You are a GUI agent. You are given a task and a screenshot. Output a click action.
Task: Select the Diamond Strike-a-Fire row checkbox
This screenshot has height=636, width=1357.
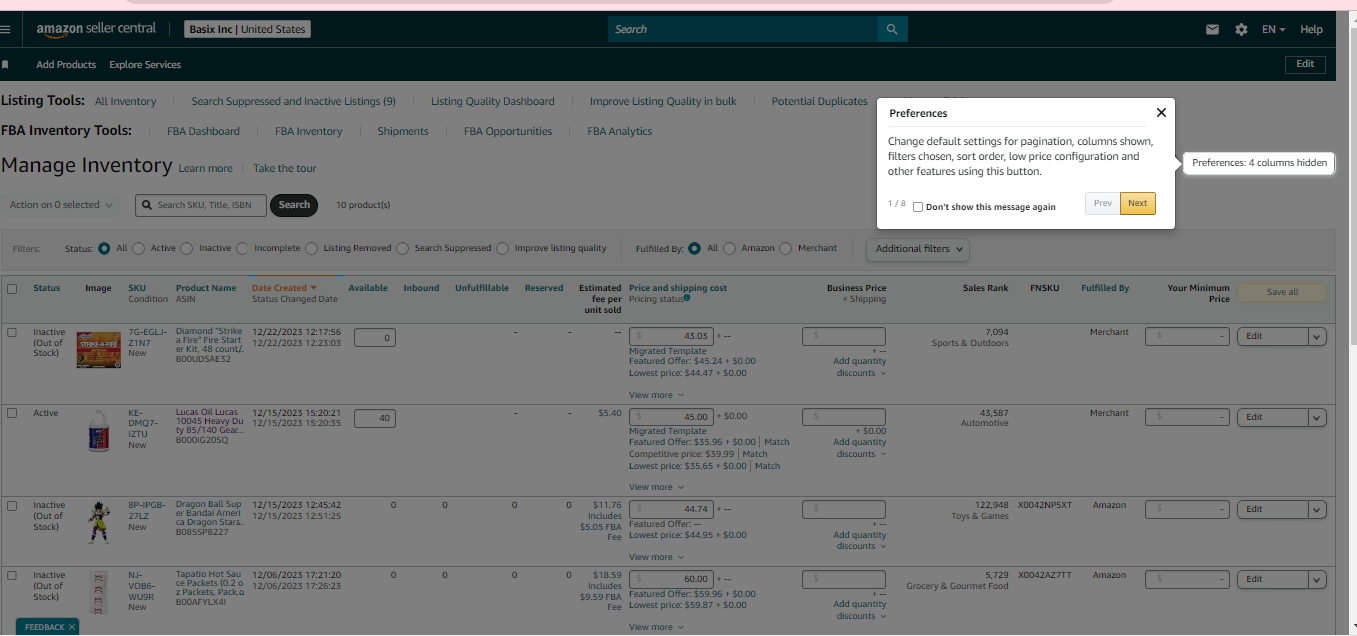12,332
